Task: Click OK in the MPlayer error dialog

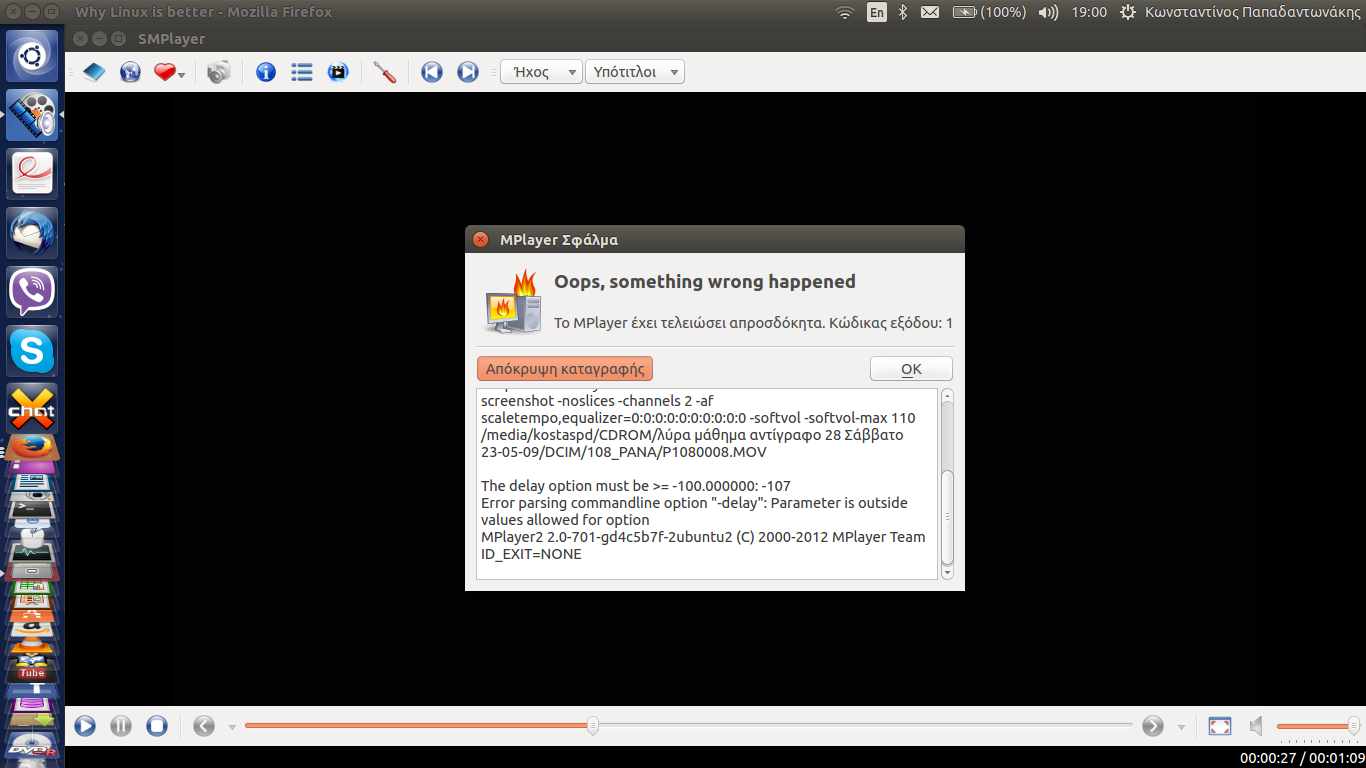Action: pyautogui.click(x=911, y=369)
